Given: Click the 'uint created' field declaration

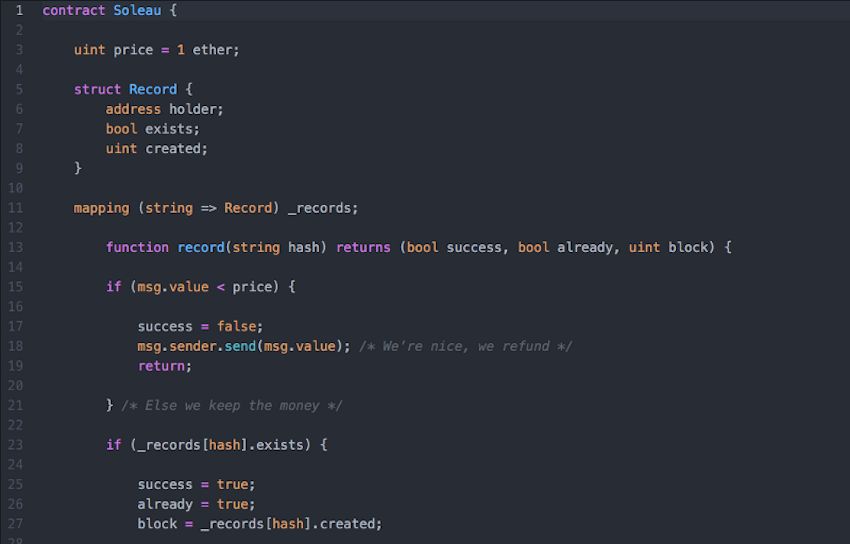Looking at the screenshot, I should click(x=157, y=148).
